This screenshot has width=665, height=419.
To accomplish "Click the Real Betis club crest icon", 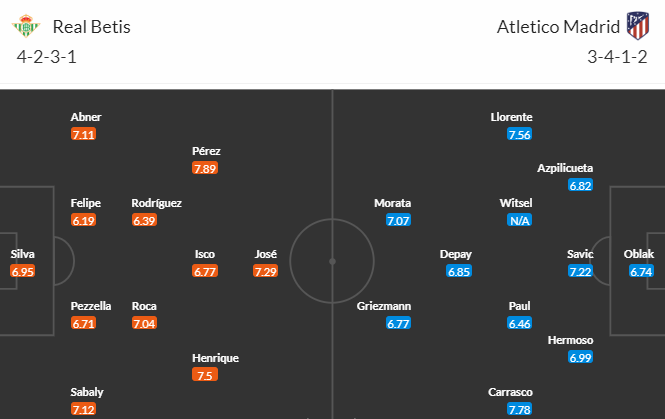I will 26,26.
